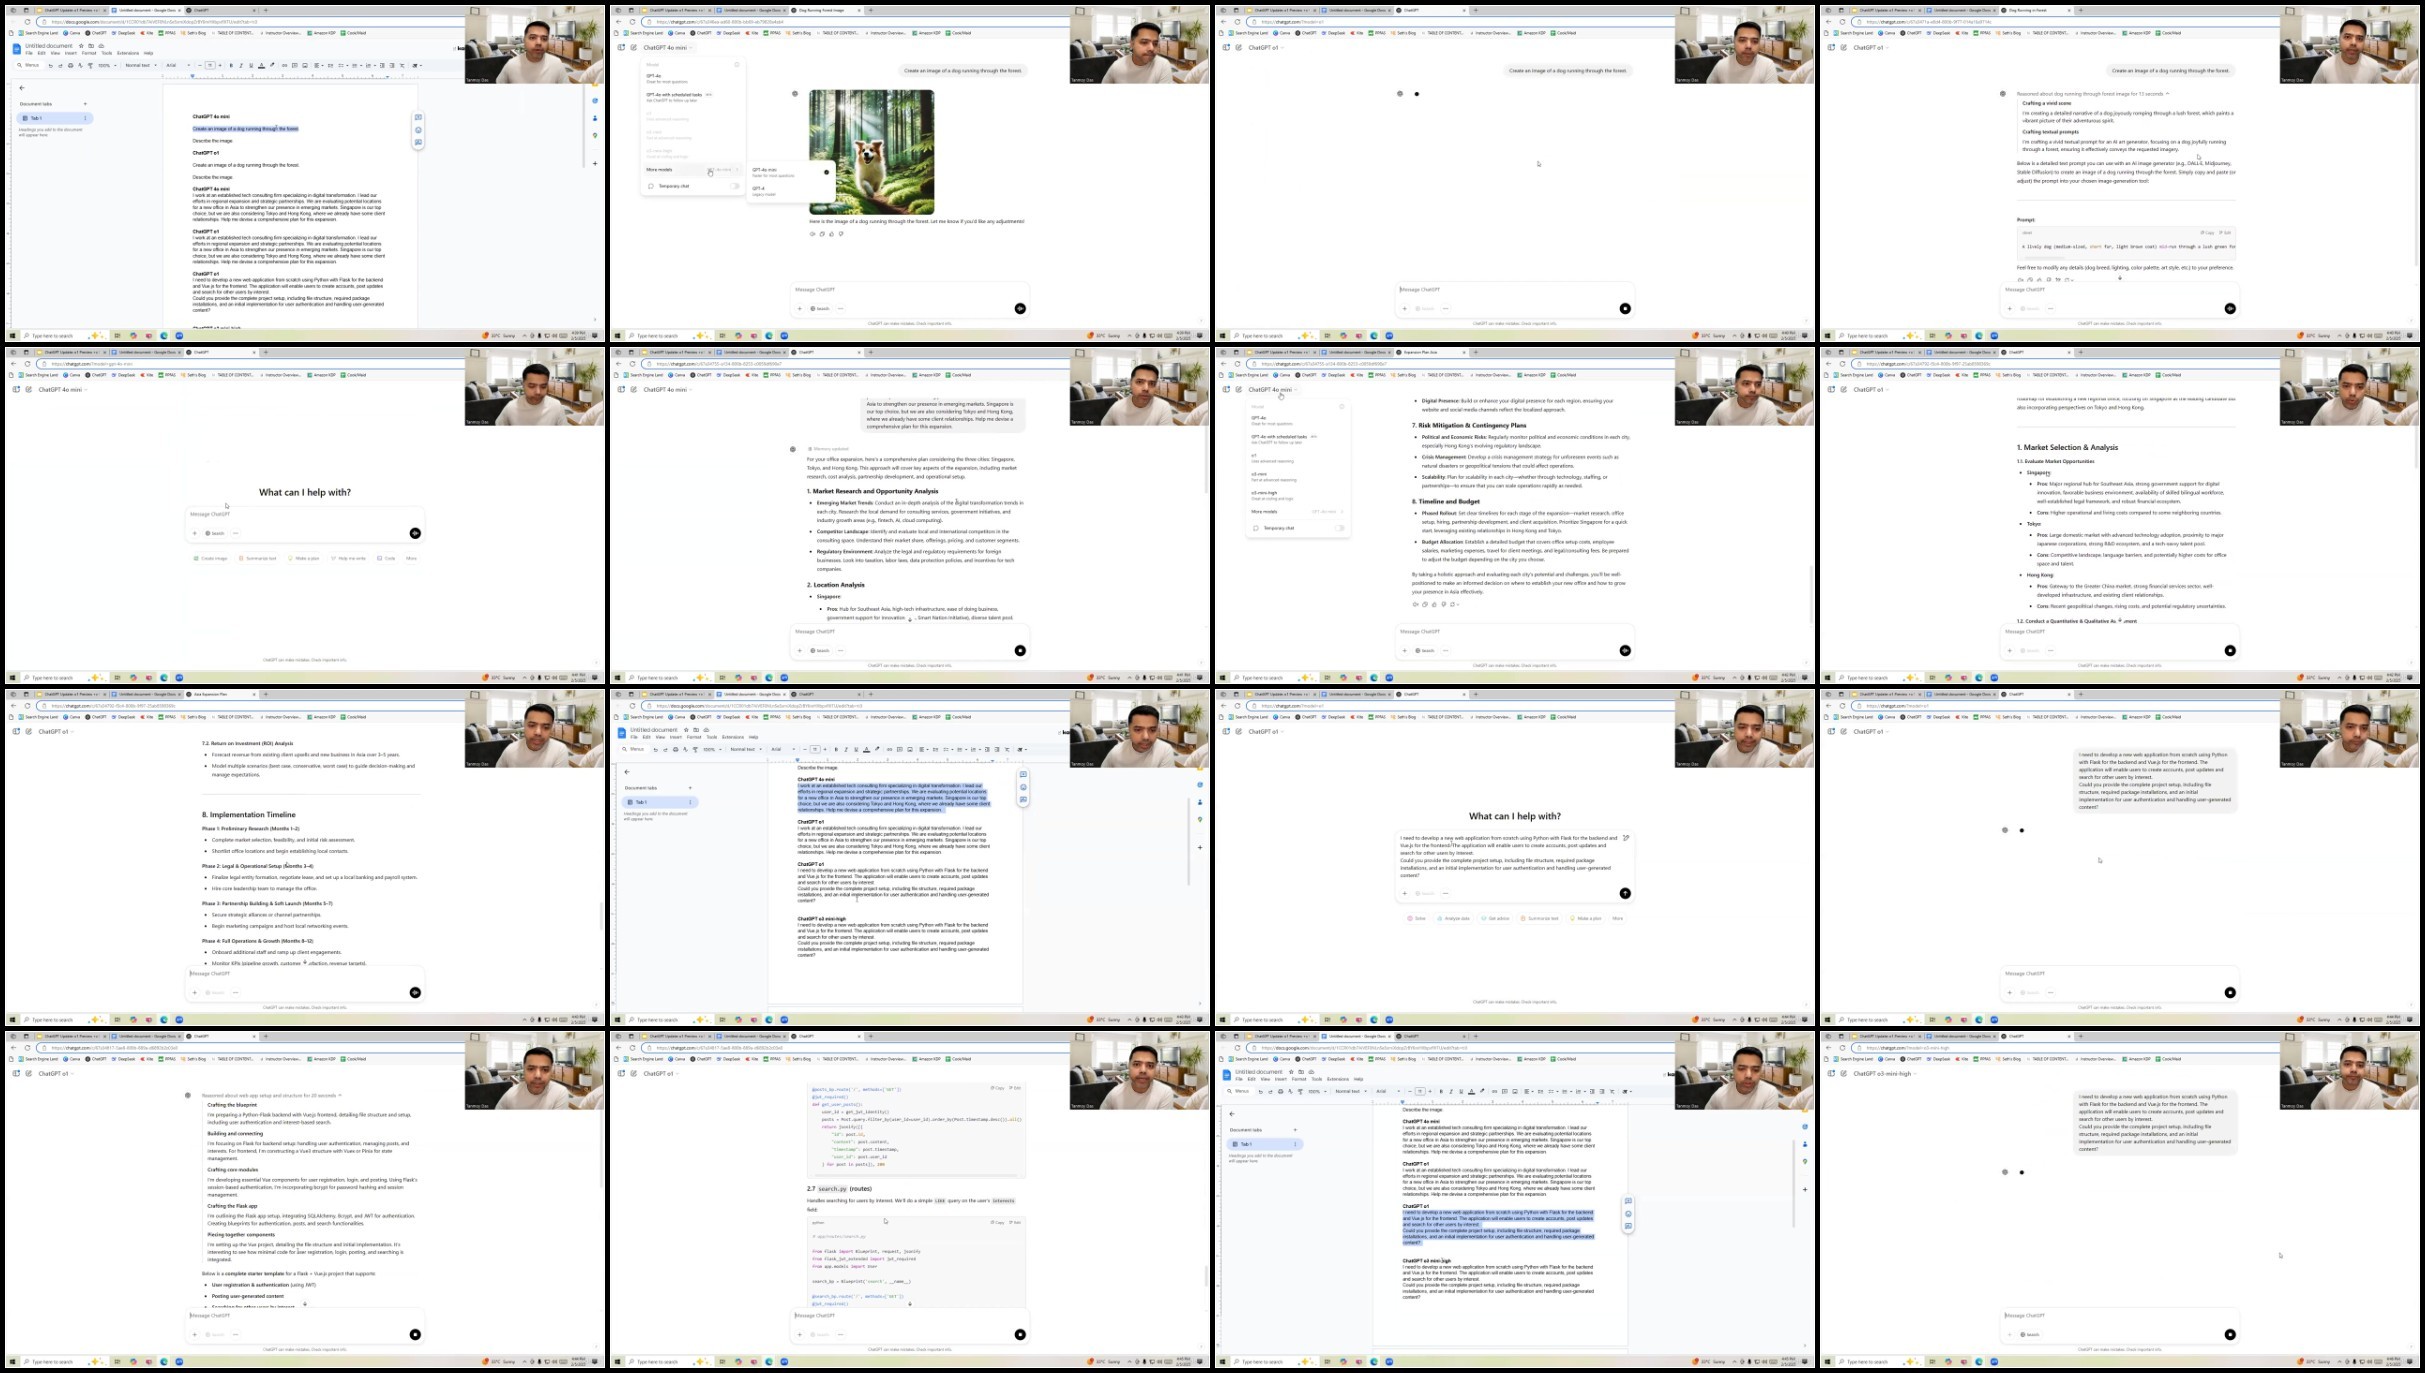Click thumbs down below the dog image
2425x1373 pixels.
pos(841,234)
